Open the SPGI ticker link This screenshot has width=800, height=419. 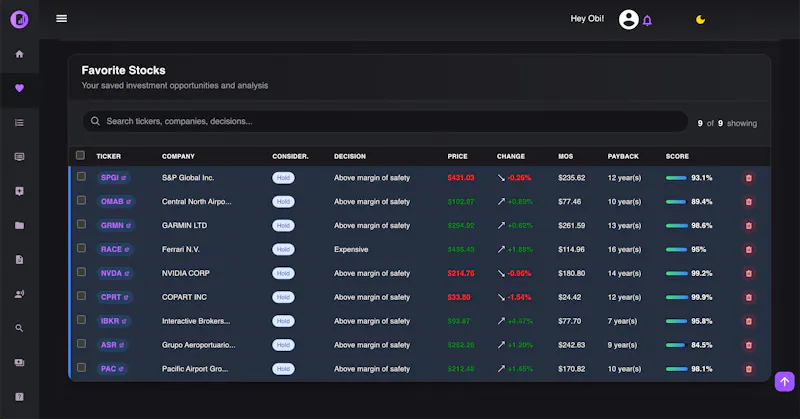113,178
